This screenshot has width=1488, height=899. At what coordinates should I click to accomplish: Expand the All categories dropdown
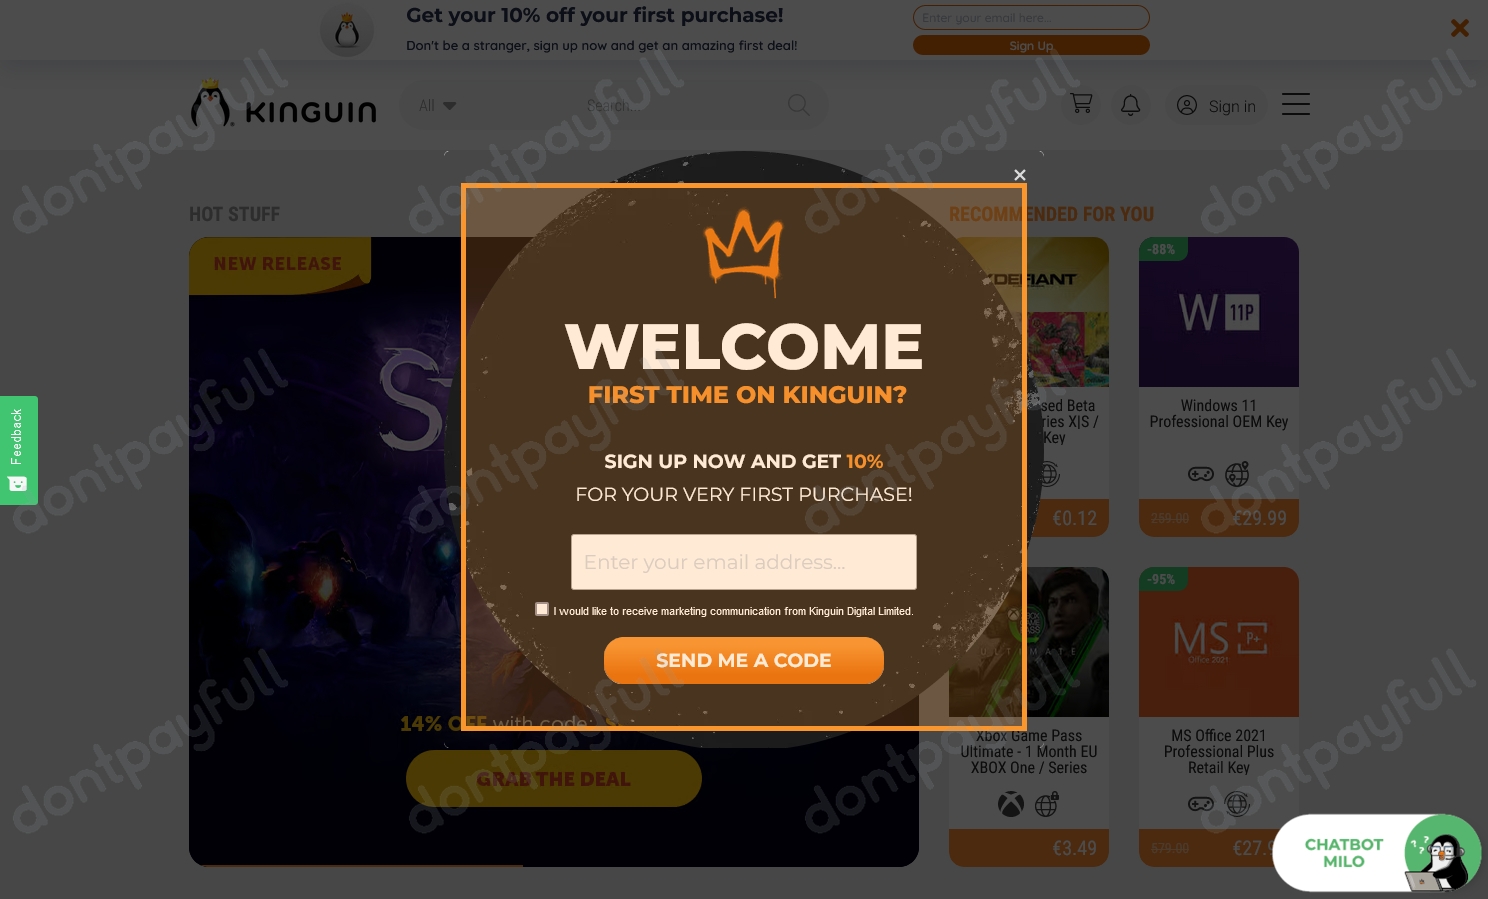pos(437,106)
